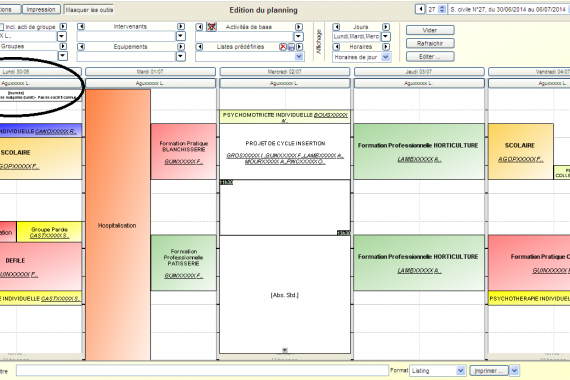Image resolution: width=570 pixels, height=380 pixels.
Task: Delete the predefined list with red X icon
Action: point(283,47)
